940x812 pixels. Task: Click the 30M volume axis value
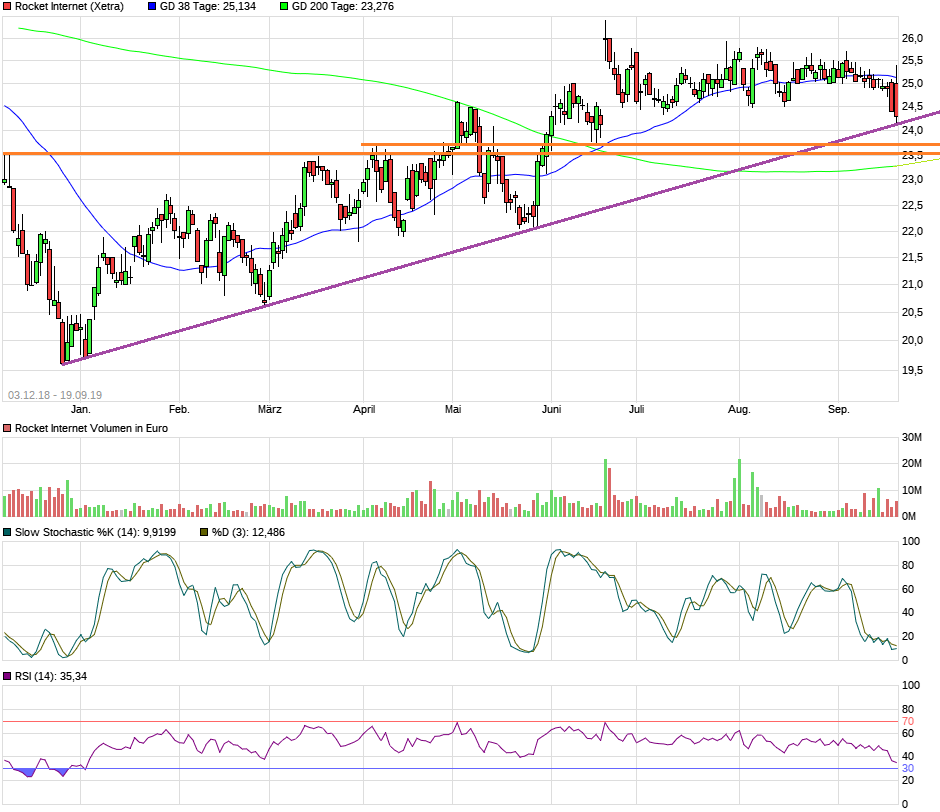click(912, 437)
